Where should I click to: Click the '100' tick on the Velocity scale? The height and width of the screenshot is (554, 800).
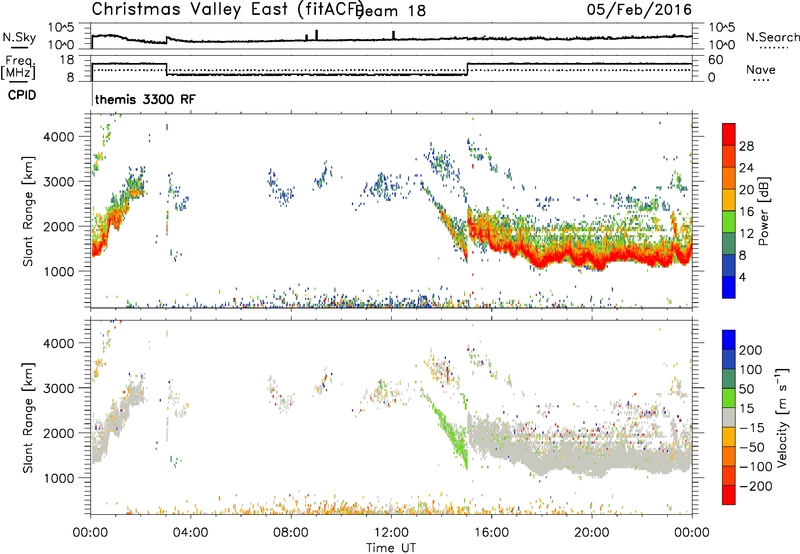[x=751, y=369]
